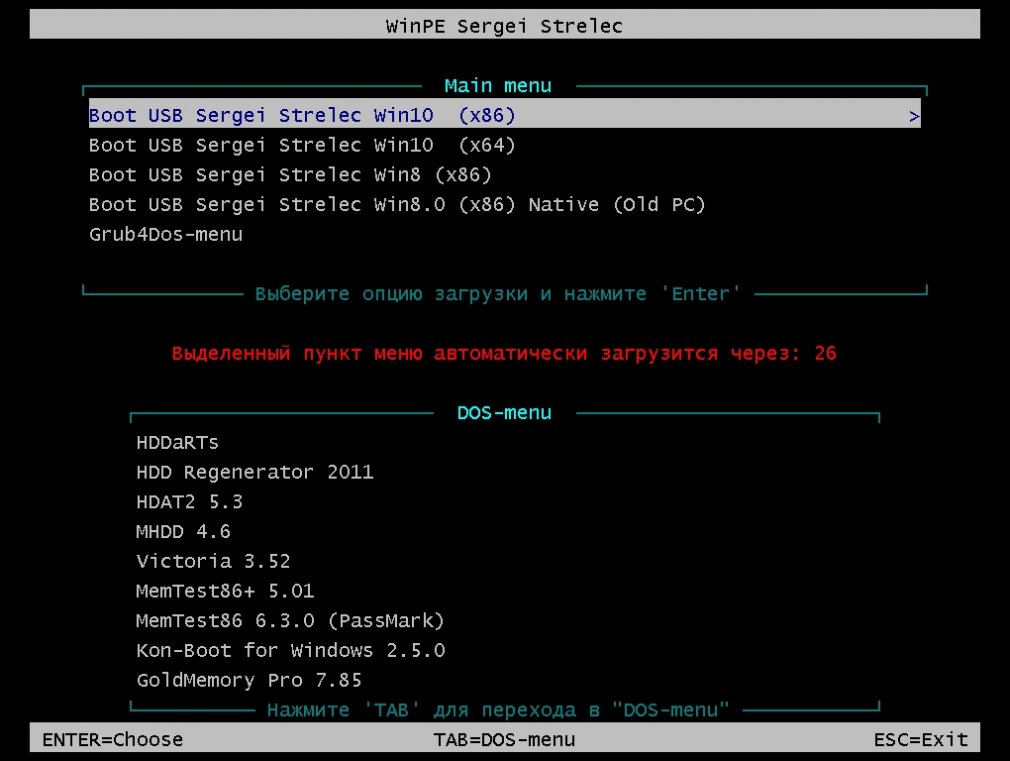Open the Grub4Dos-menu entry
This screenshot has width=1010, height=761.
[166, 234]
